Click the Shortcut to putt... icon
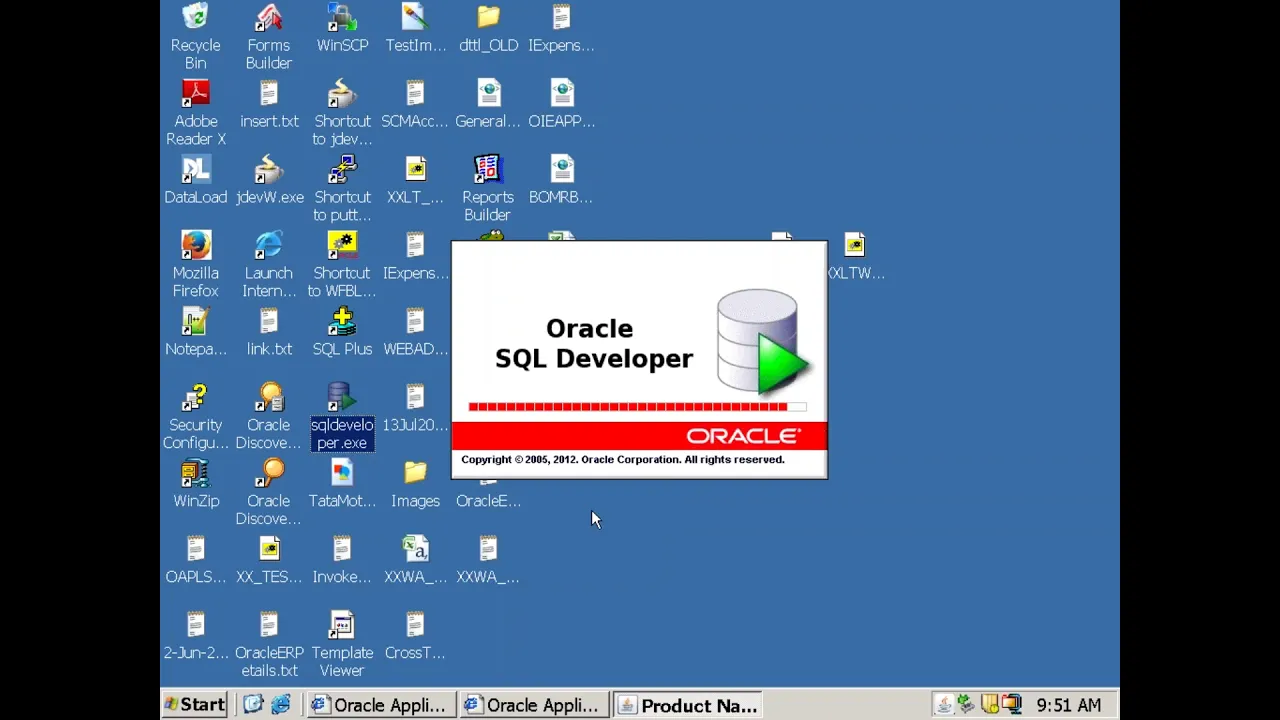The width and height of the screenshot is (1280, 720). 342,189
